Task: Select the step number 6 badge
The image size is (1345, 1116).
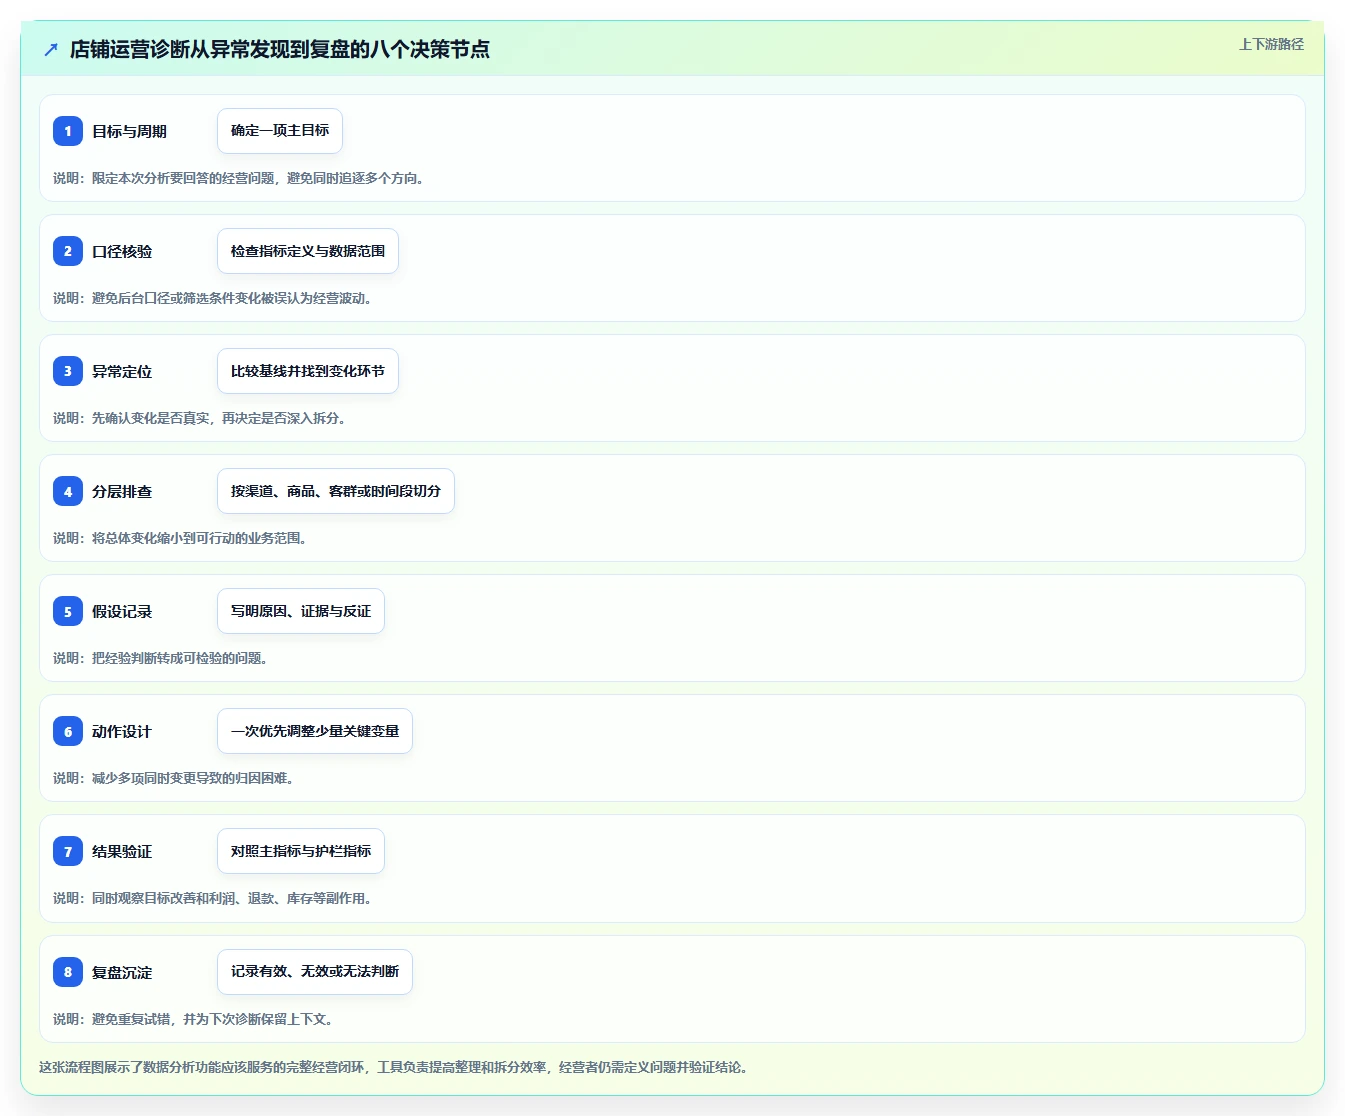Action: point(68,731)
